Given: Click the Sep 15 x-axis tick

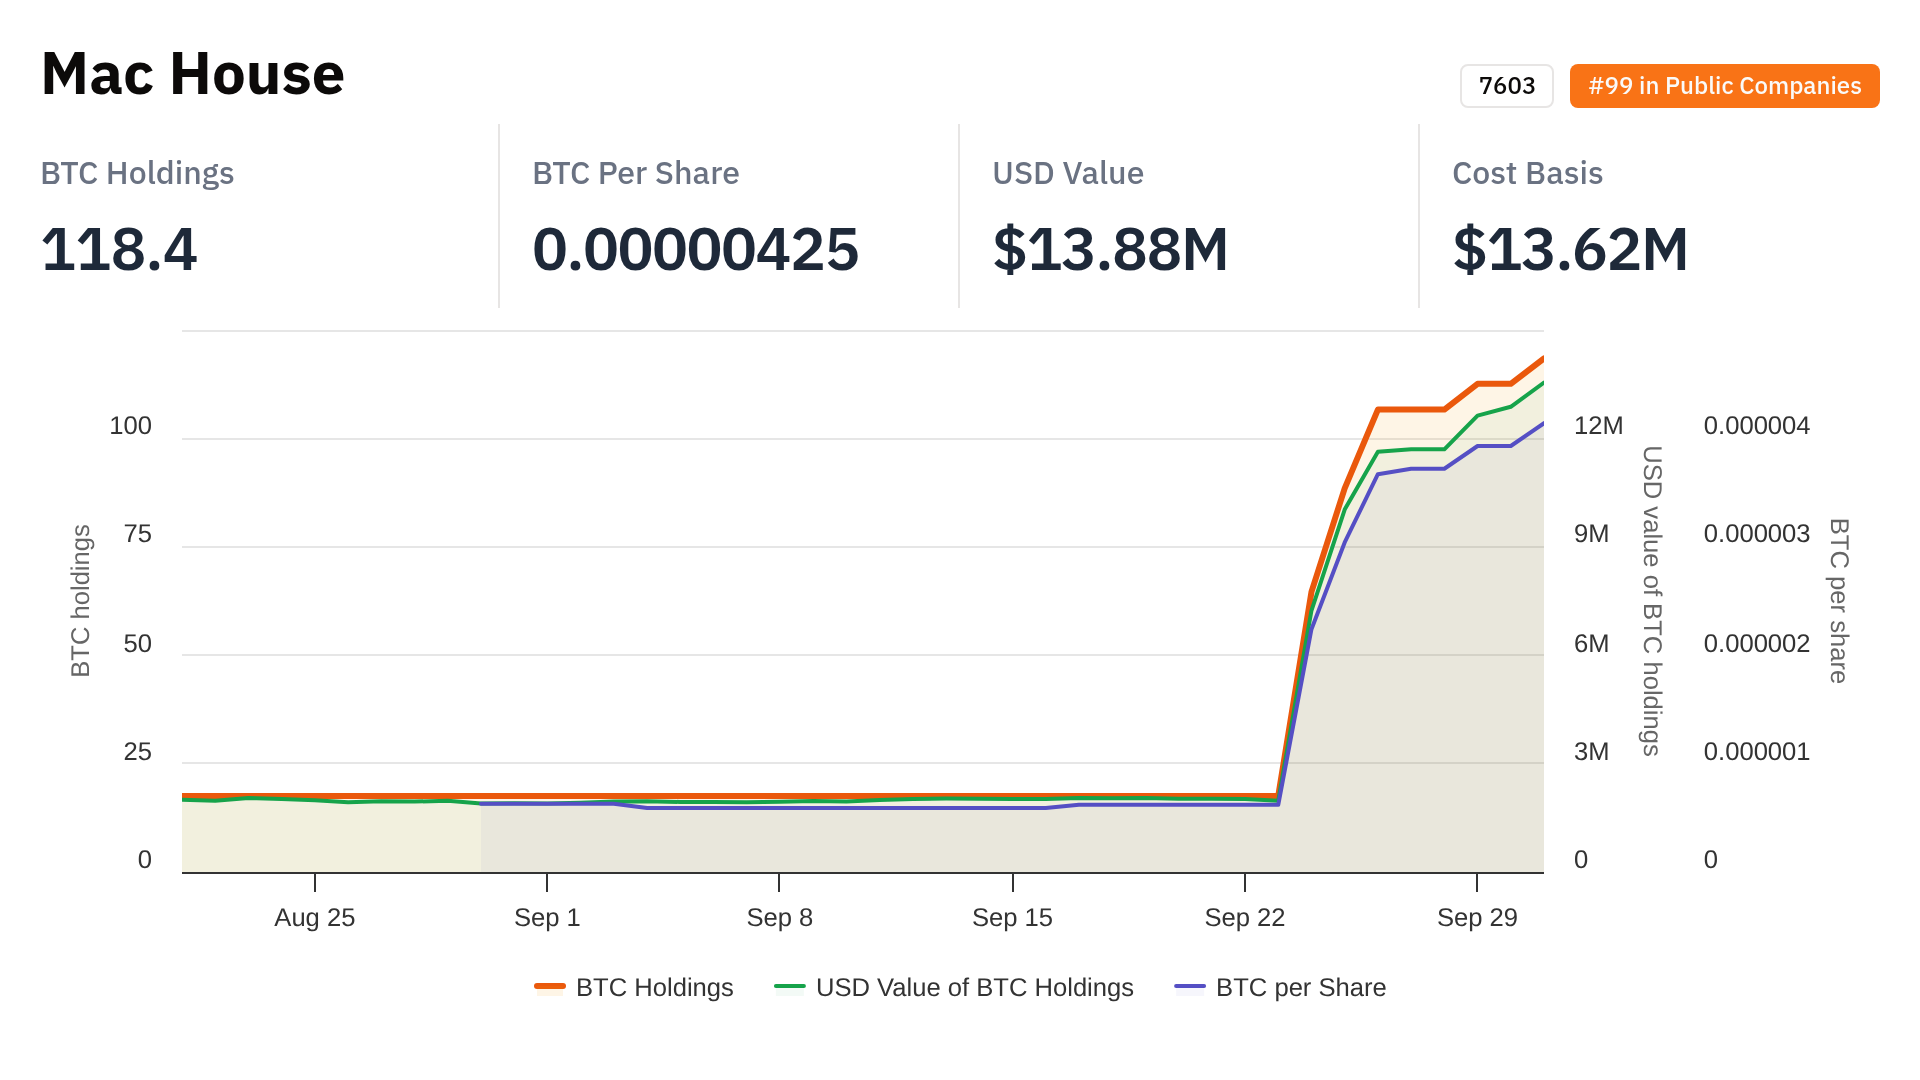Looking at the screenshot, I should [x=1012, y=917].
